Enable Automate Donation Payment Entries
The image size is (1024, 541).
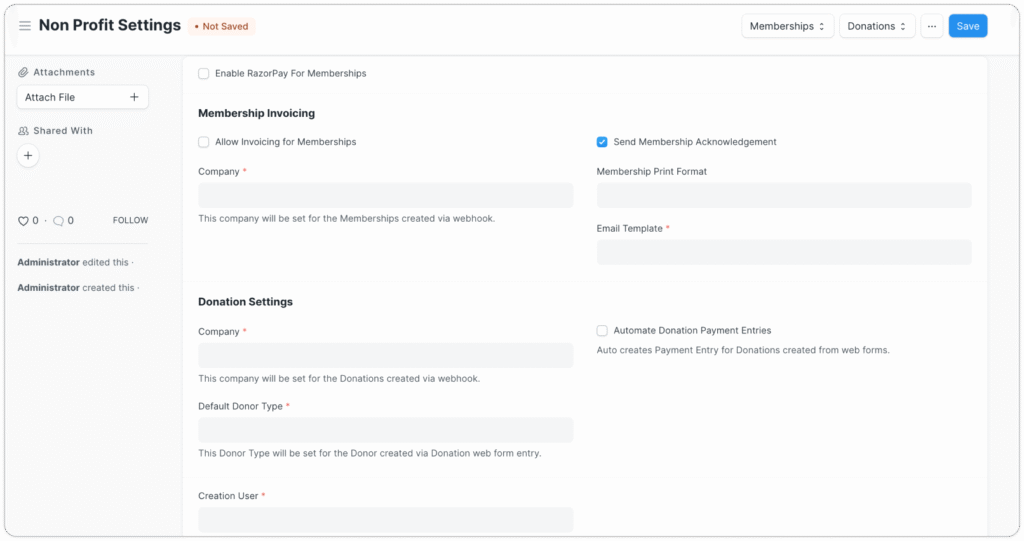coord(602,330)
